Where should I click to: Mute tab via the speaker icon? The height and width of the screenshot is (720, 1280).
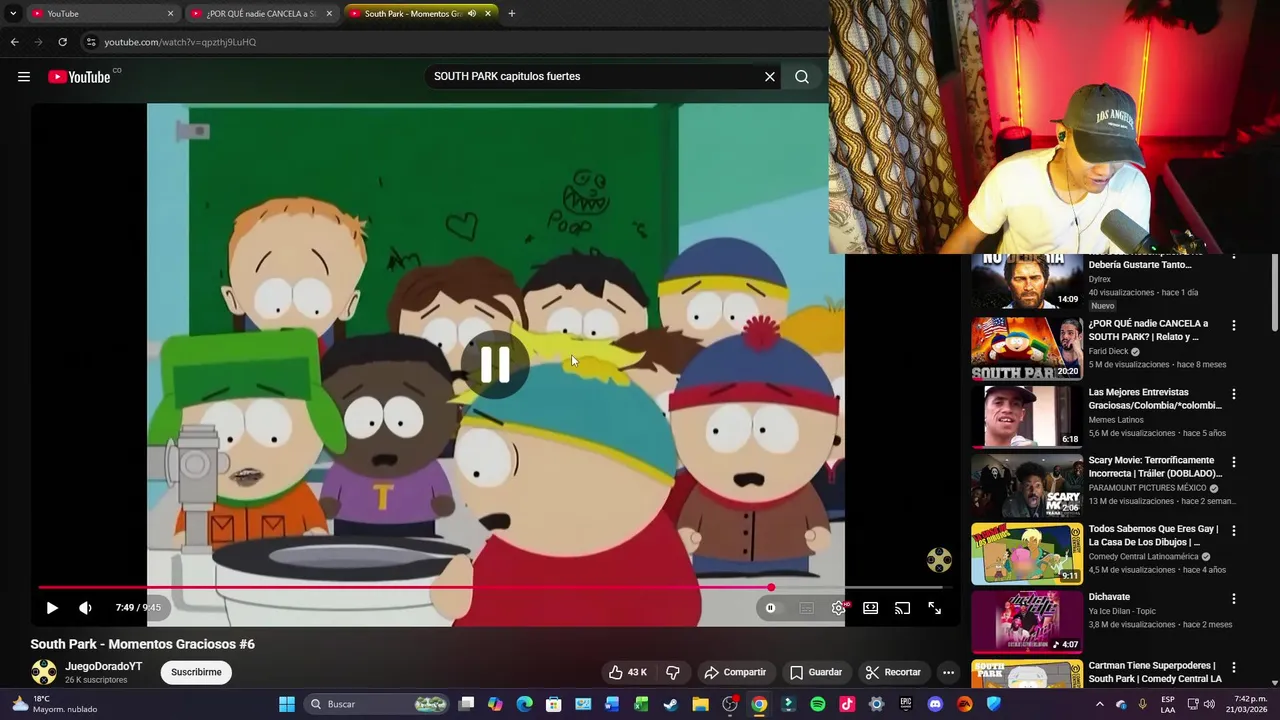pyautogui.click(x=472, y=14)
